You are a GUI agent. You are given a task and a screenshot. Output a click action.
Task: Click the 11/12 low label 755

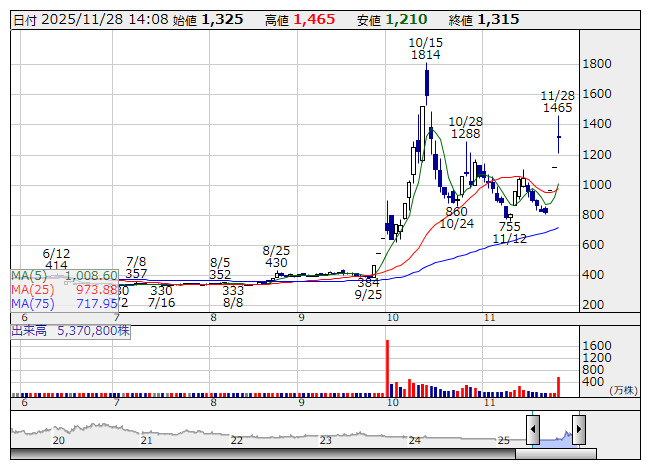click(510, 227)
